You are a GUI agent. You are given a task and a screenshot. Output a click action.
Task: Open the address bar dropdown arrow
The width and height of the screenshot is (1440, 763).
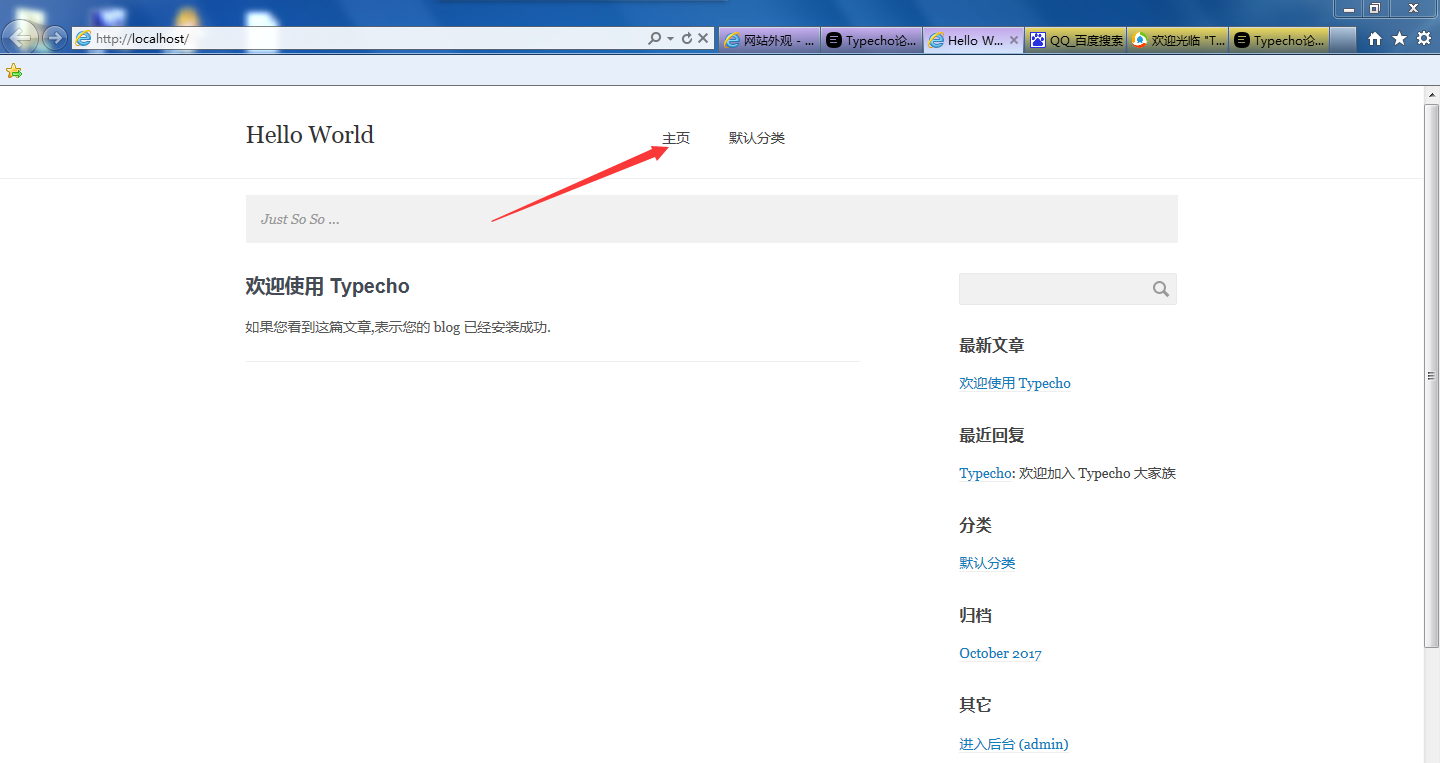[670, 39]
